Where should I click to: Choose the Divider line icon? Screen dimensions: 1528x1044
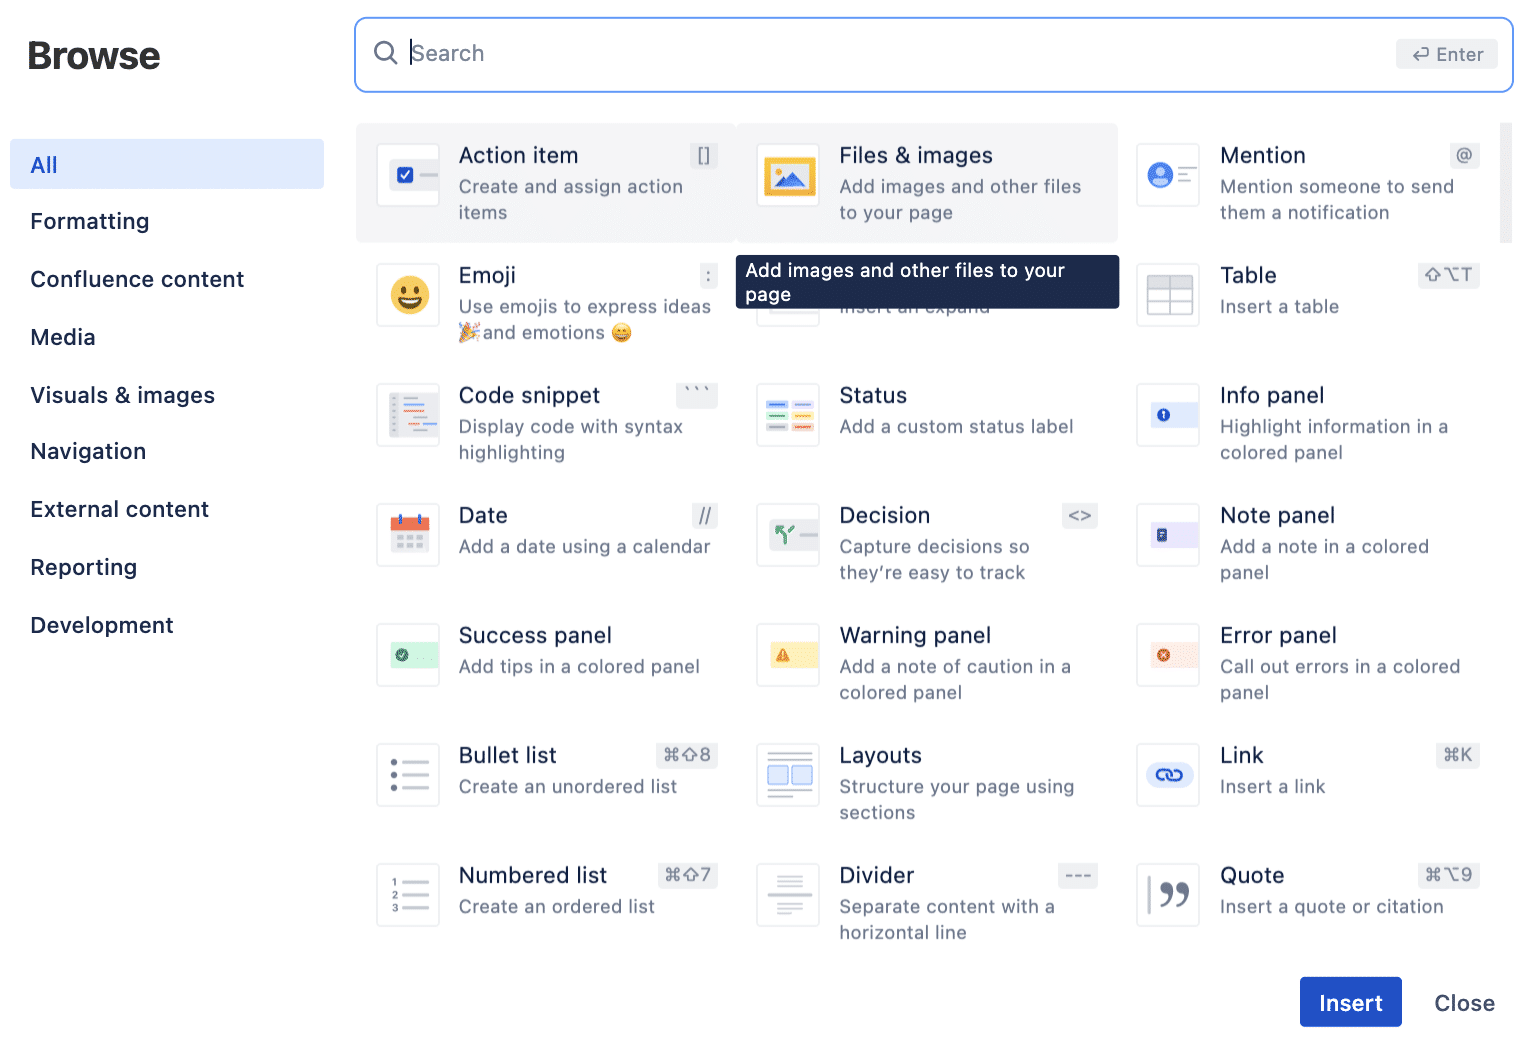click(788, 895)
